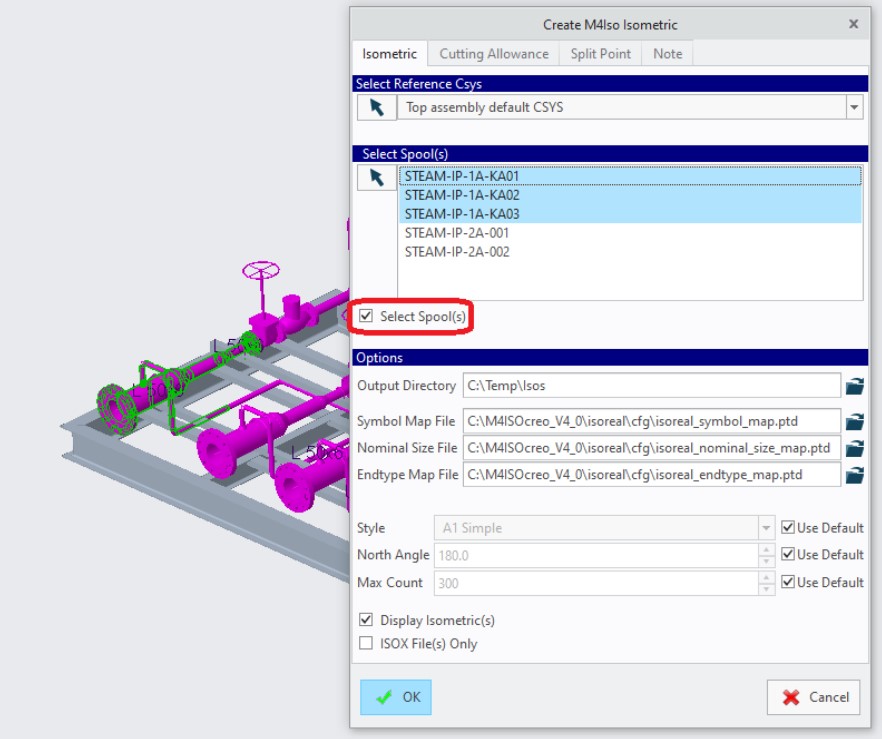Increase the North Angle value
Screen dimensions: 882x739
(766, 549)
